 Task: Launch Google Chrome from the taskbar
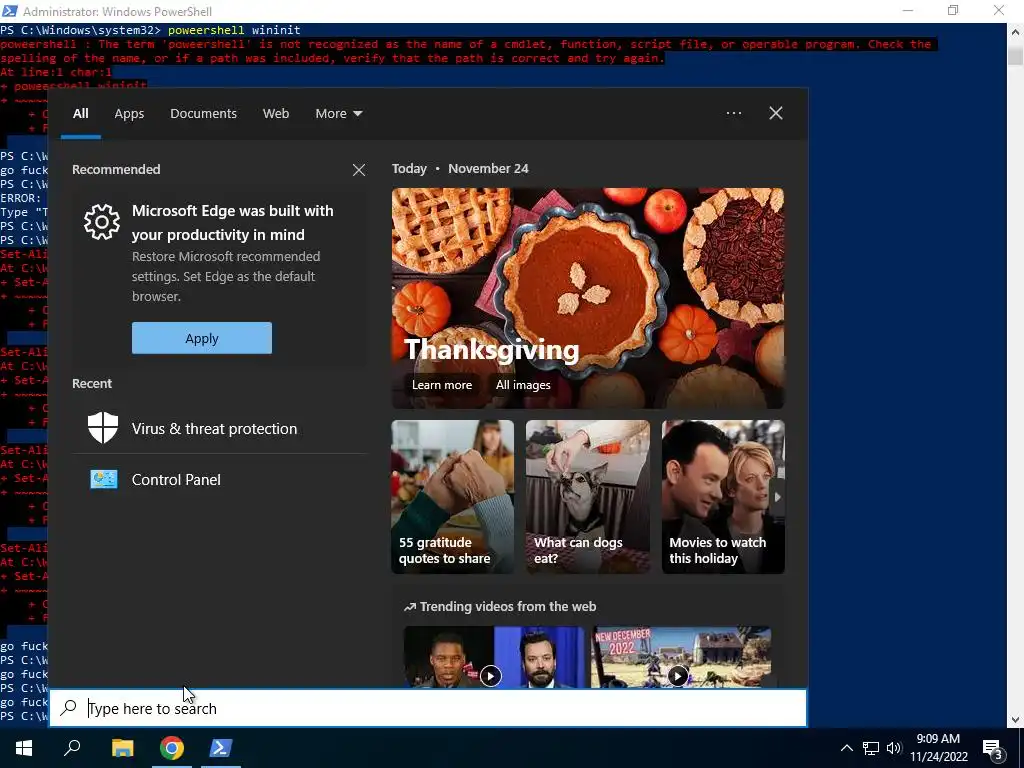click(x=172, y=748)
